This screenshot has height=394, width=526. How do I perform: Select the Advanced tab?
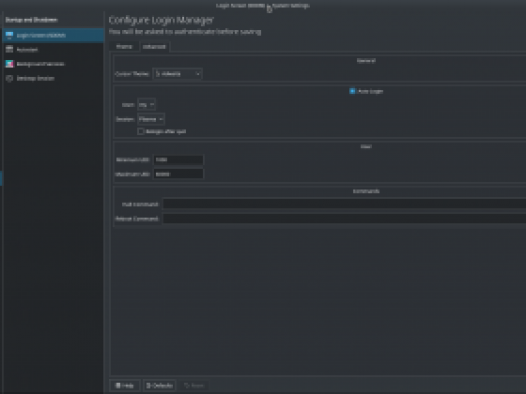tap(154, 47)
